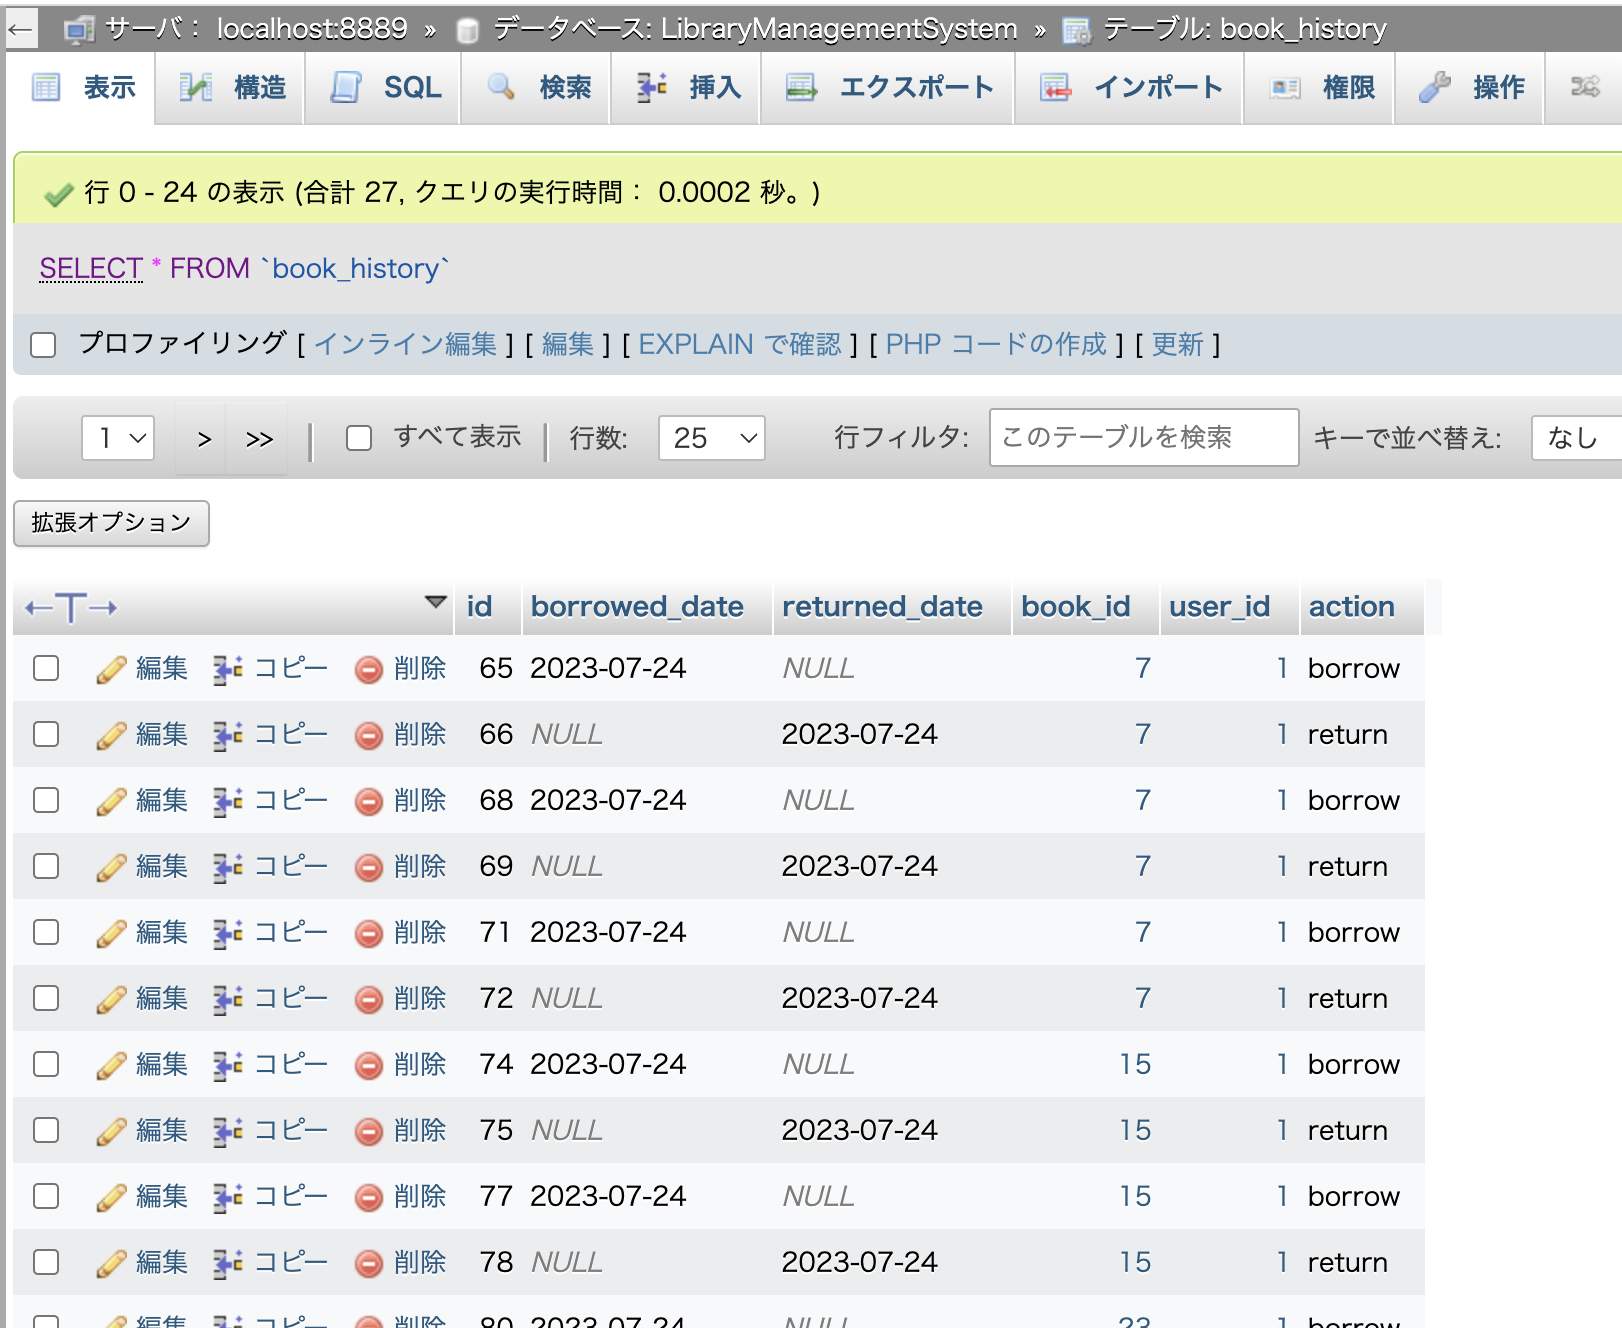Open the page number dropdown showing 1
Screen dimensions: 1622x1328
pos(117,438)
